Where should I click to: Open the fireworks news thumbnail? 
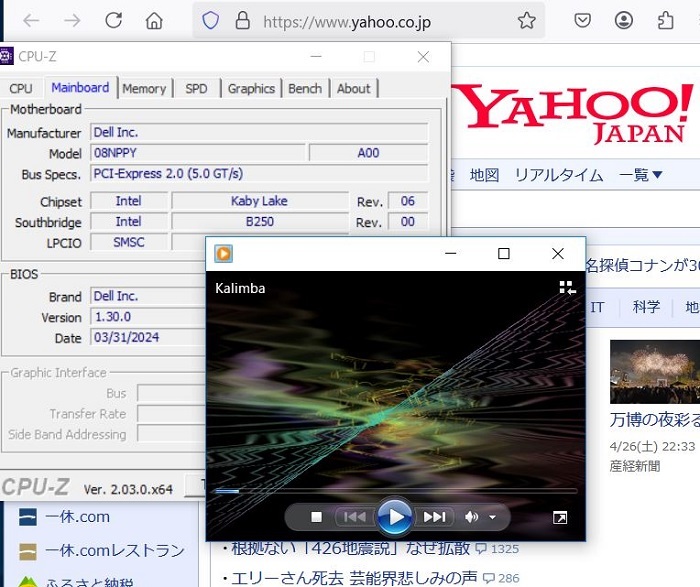[x=655, y=371]
